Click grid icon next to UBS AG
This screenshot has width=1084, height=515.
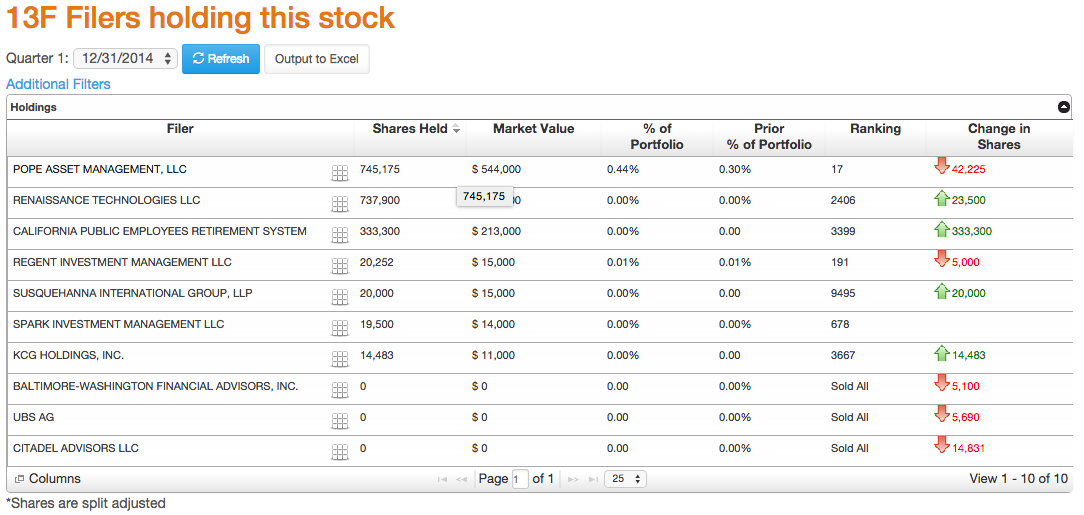pyautogui.click(x=339, y=421)
